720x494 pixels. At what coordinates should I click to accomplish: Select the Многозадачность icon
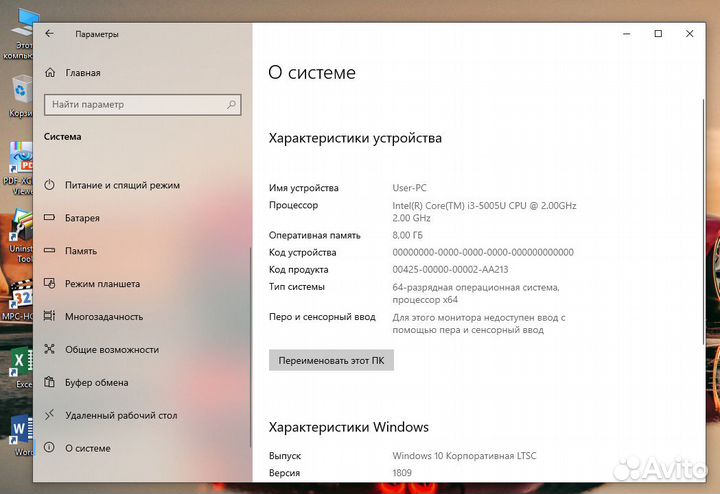tap(50, 316)
